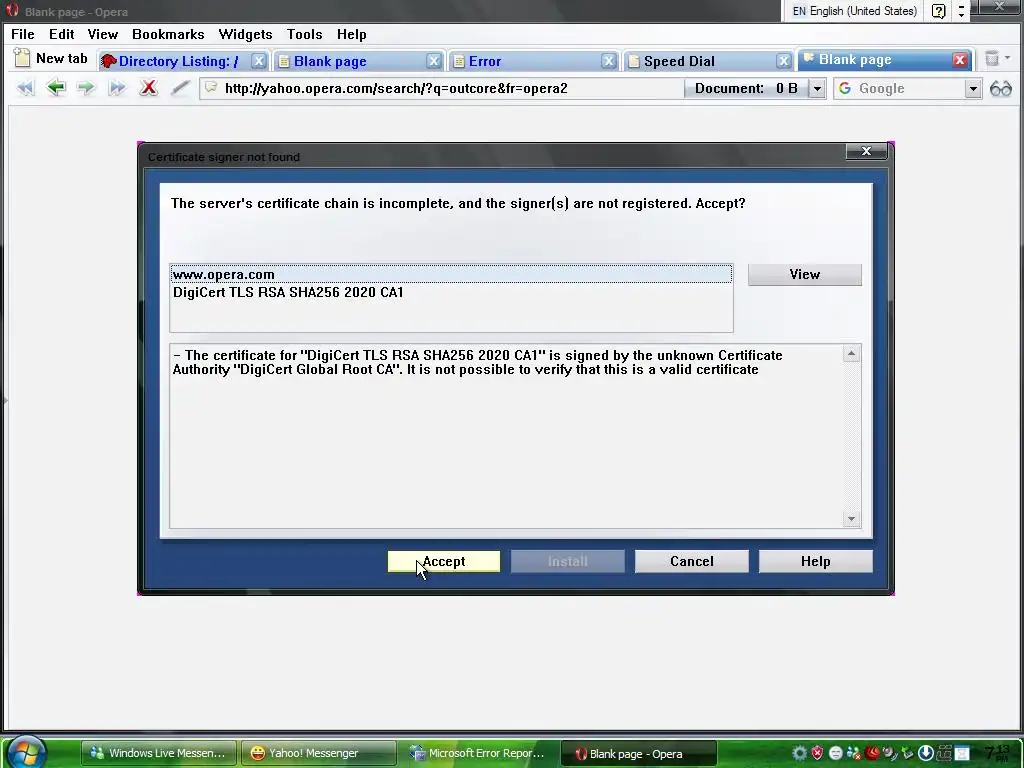Viewport: 1024px width, 768px height.
Task: Click the Messenger tray icon with red X
Action: click(x=854, y=753)
